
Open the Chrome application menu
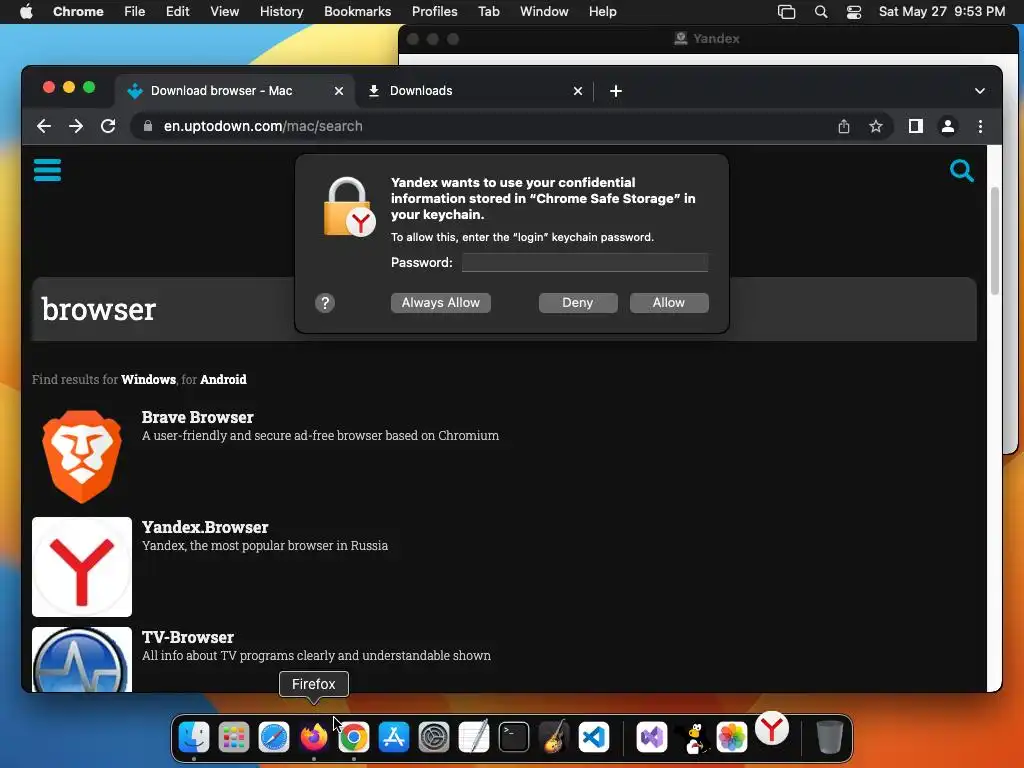pos(78,12)
